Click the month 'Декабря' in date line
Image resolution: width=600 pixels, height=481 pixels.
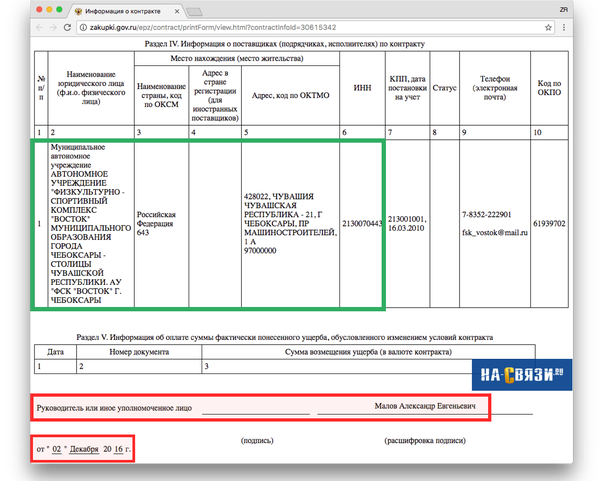pyautogui.click(x=97, y=449)
